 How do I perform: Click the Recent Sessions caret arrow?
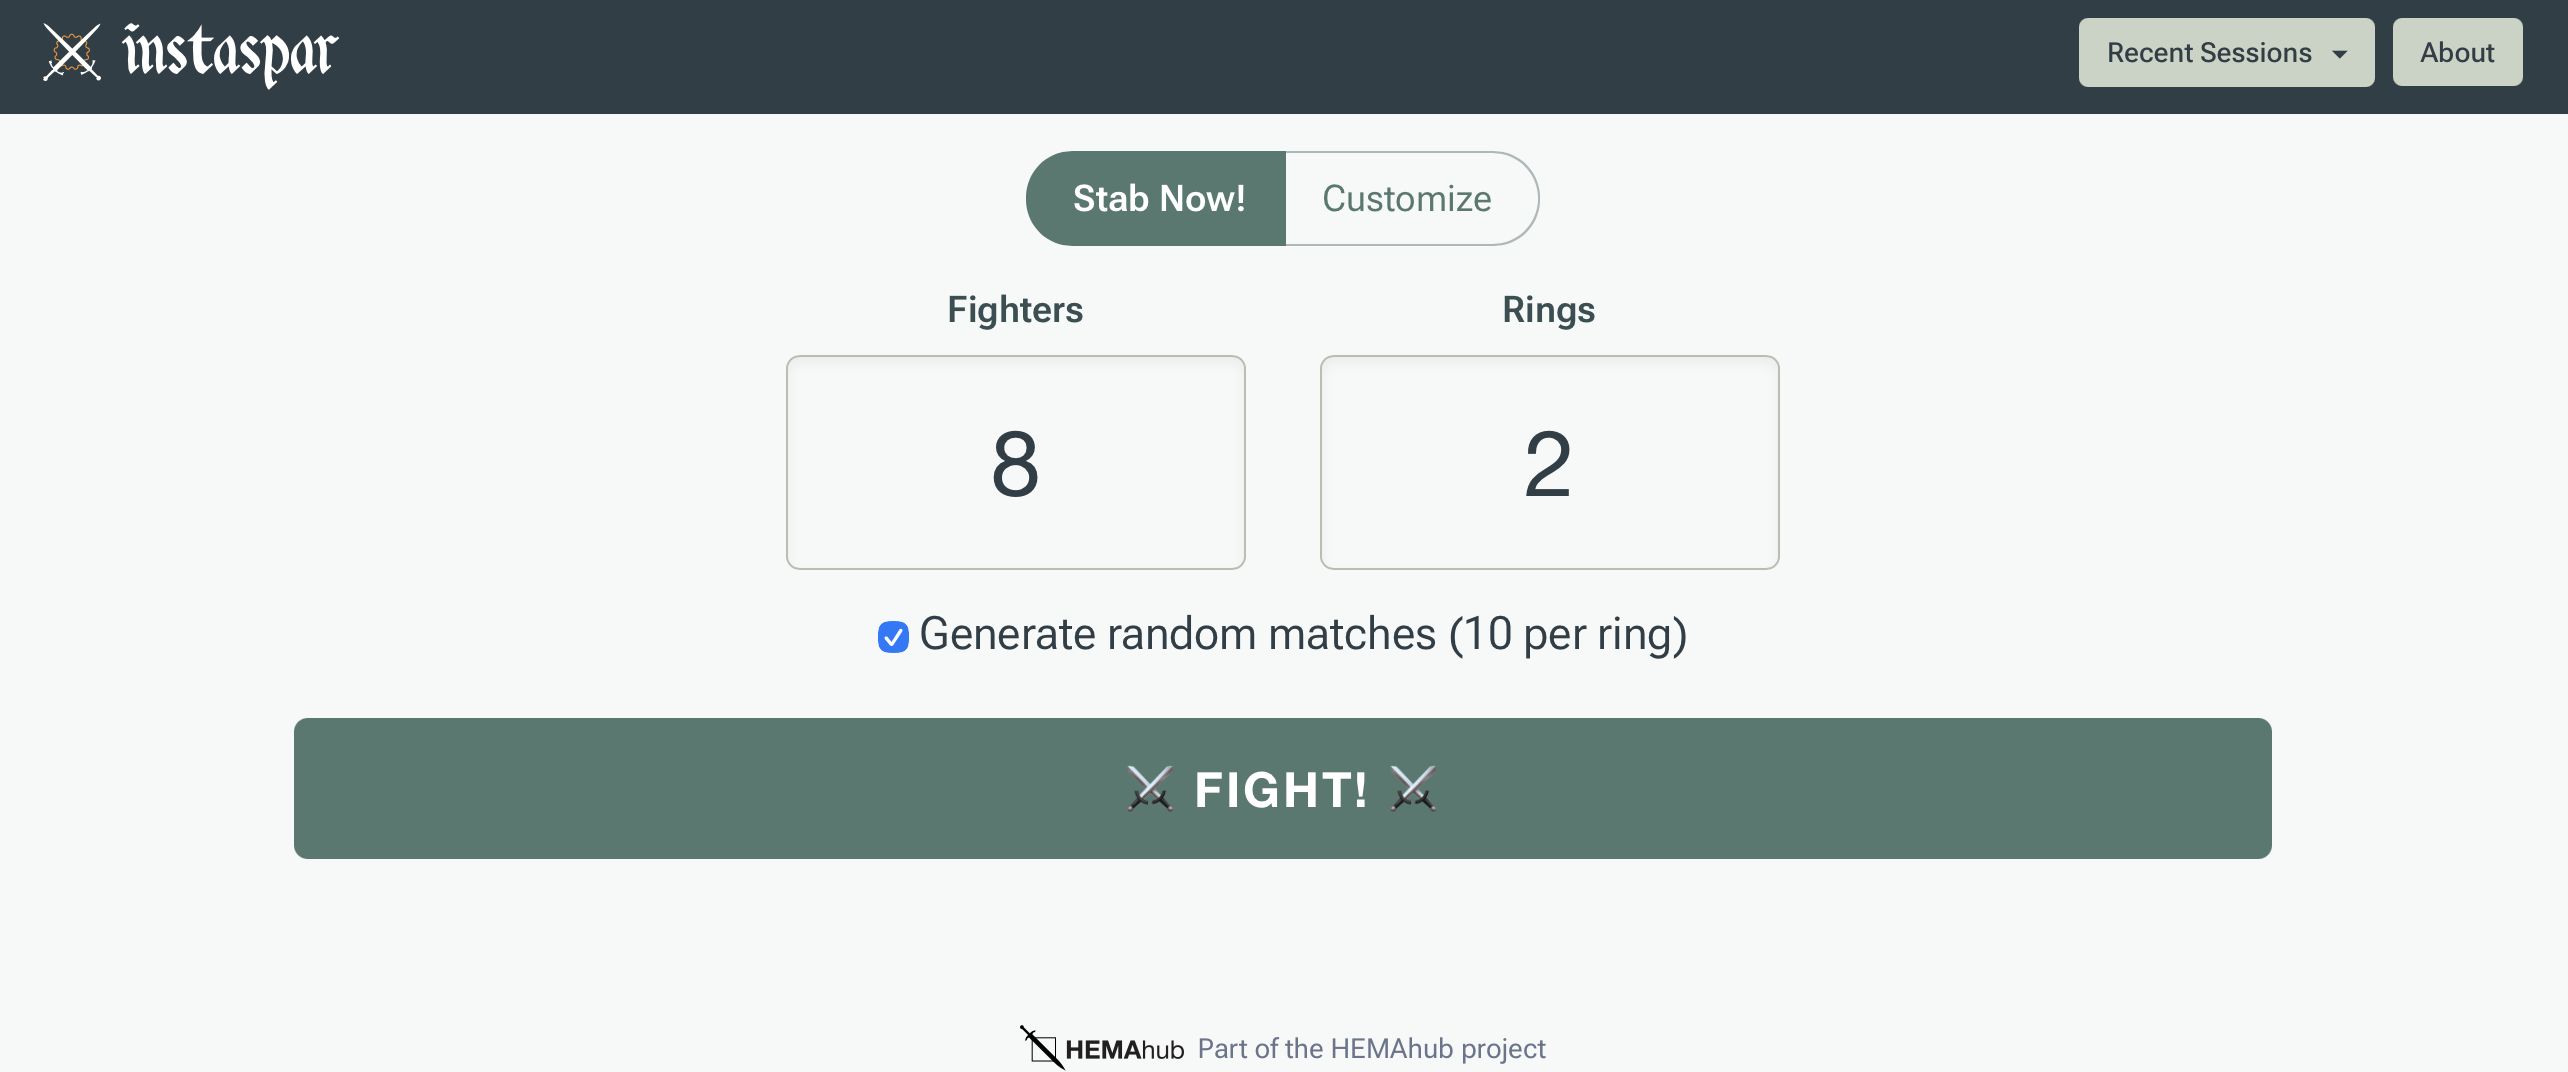(x=2339, y=55)
